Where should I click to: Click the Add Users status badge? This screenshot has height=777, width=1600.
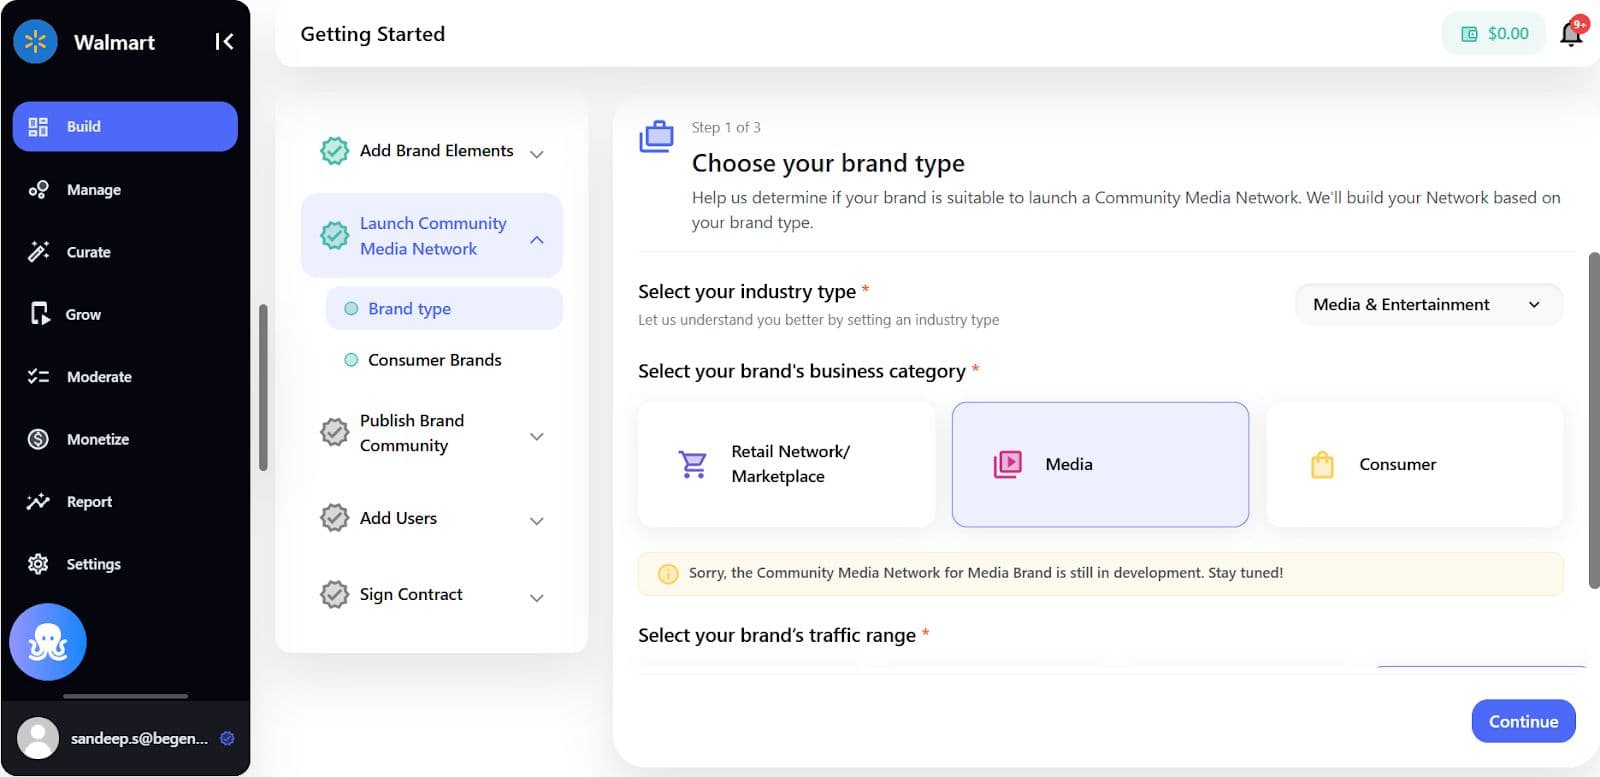(334, 518)
